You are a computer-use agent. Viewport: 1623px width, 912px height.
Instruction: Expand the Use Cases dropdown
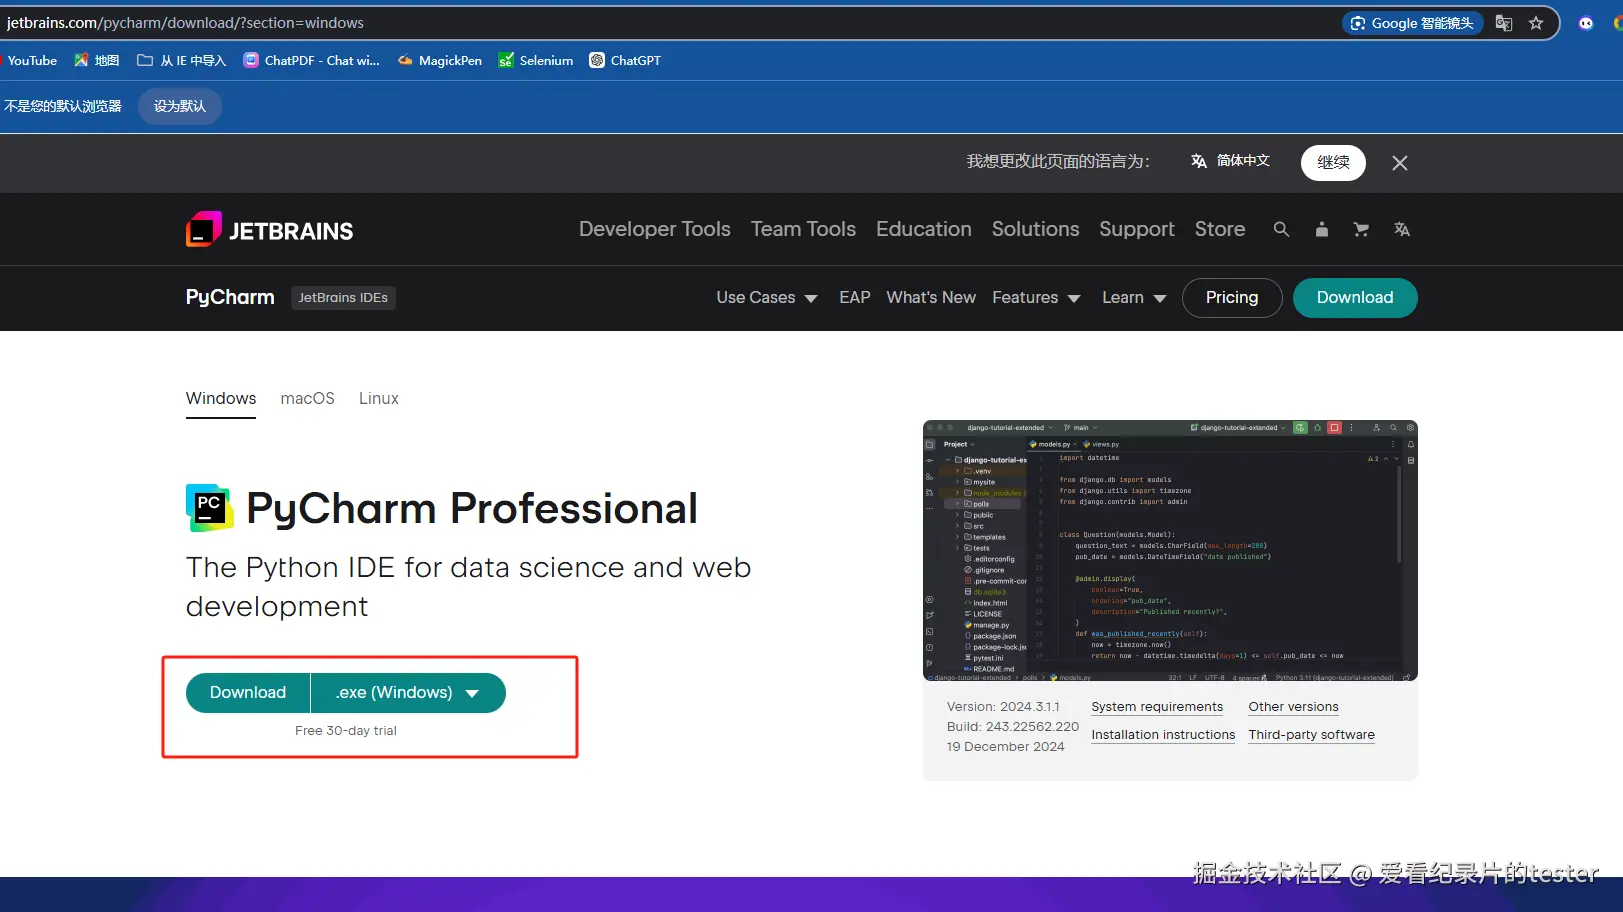(x=767, y=297)
